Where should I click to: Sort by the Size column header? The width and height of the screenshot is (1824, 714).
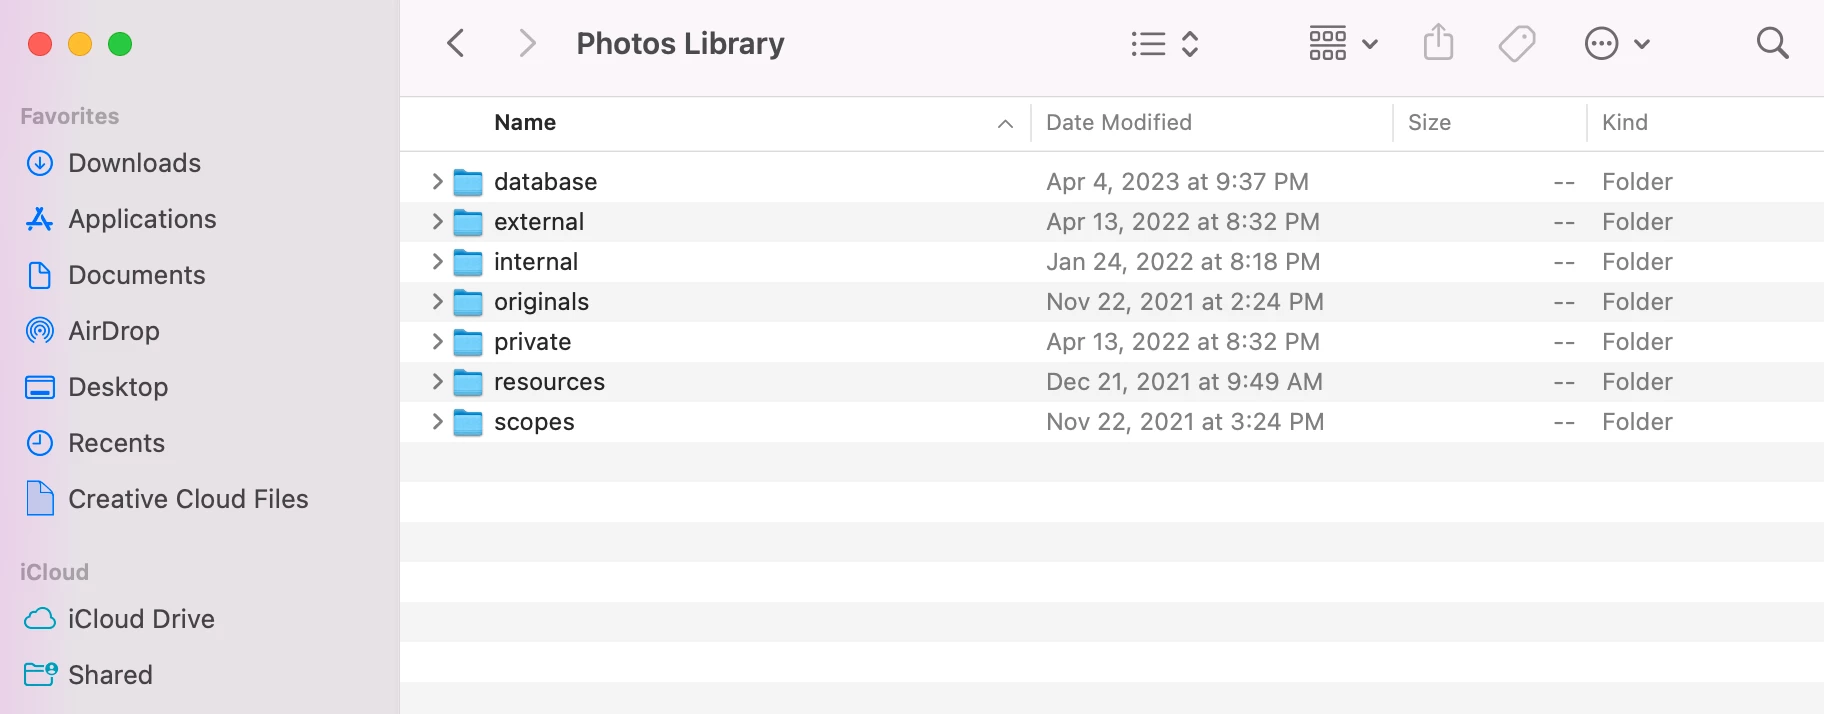pos(1429,122)
